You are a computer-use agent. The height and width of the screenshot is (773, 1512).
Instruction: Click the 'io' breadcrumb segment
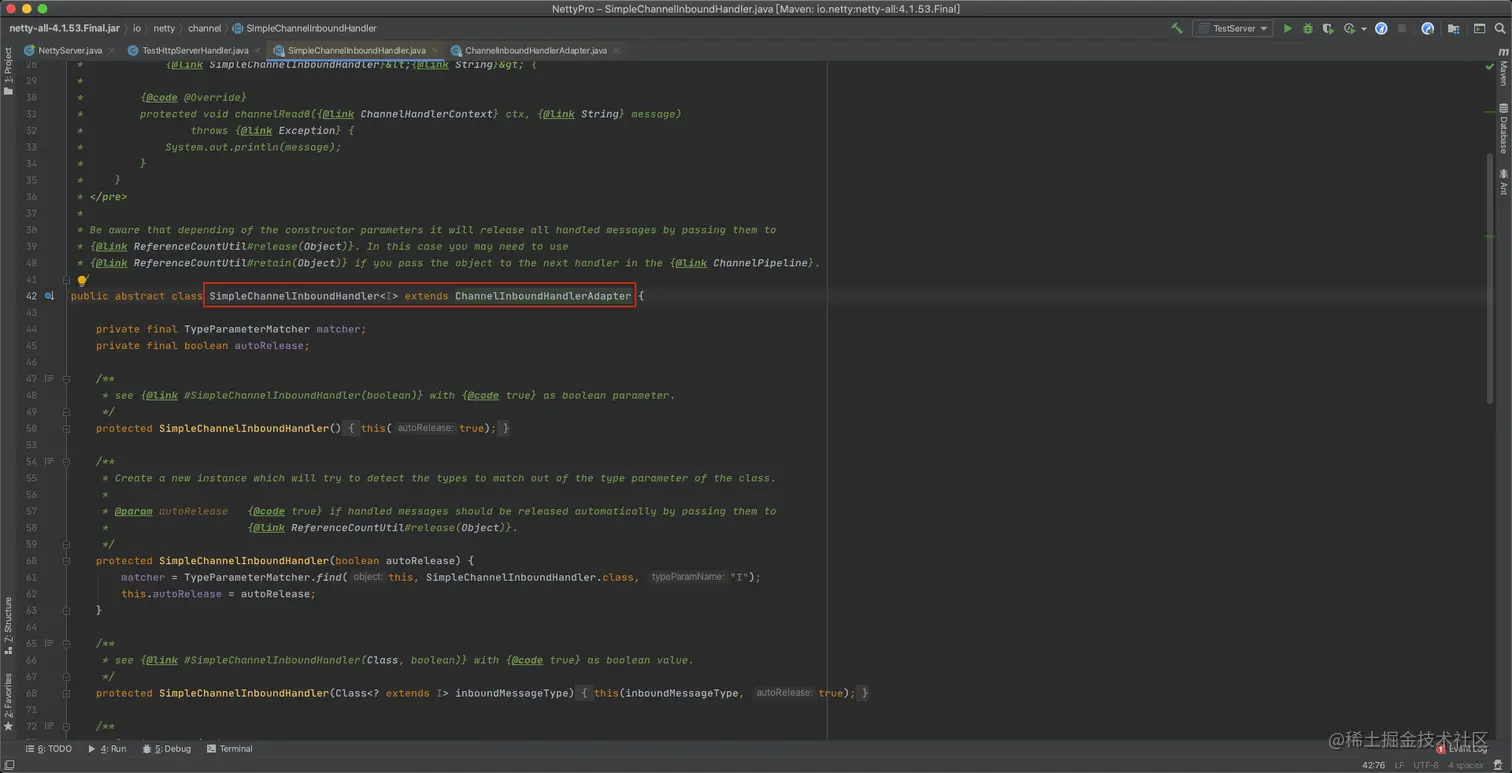click(x=137, y=29)
